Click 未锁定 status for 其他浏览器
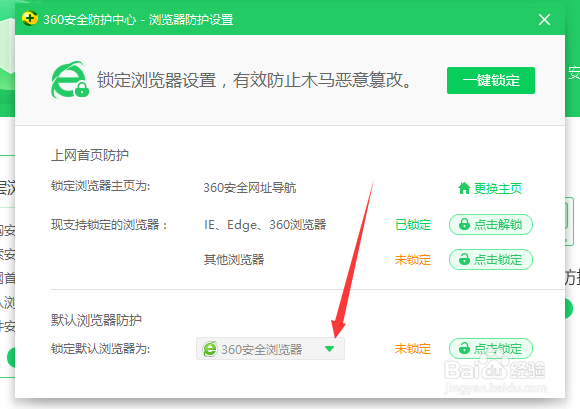580x409 pixels. click(x=413, y=260)
